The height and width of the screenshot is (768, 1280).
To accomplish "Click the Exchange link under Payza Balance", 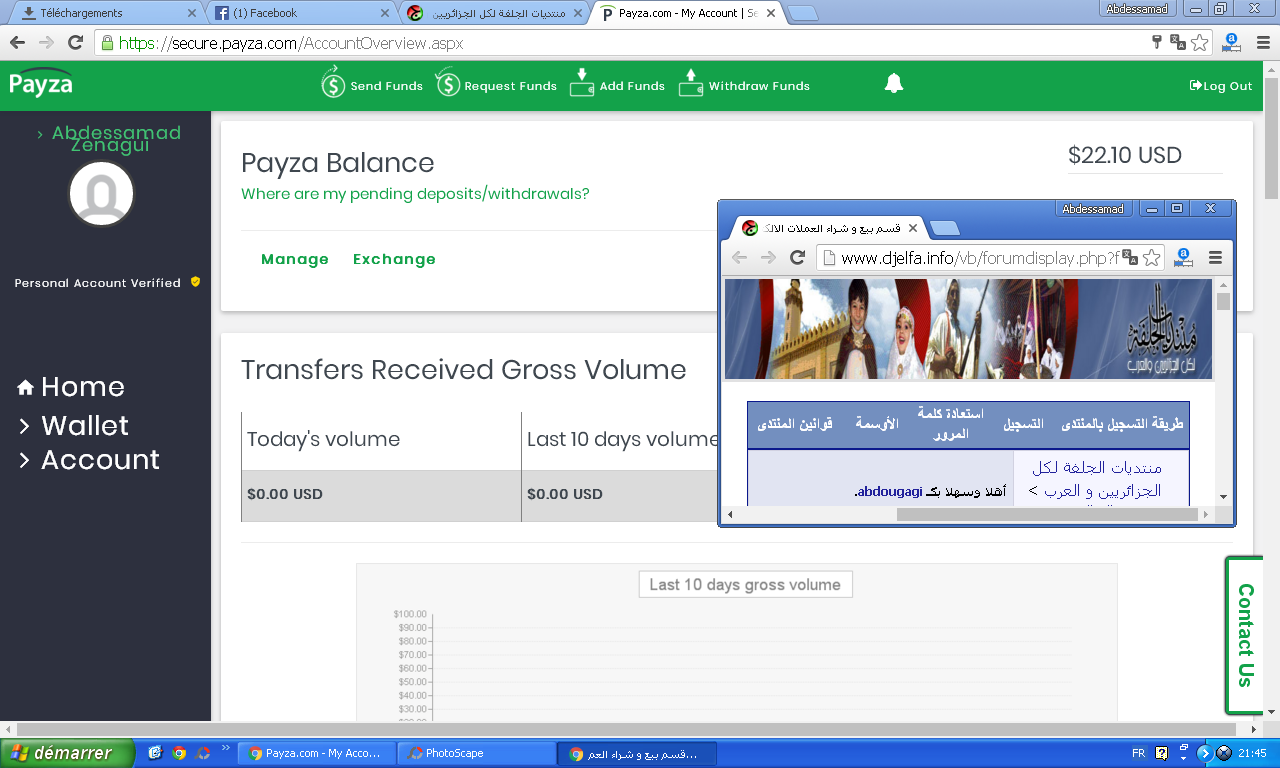I will [x=394, y=259].
